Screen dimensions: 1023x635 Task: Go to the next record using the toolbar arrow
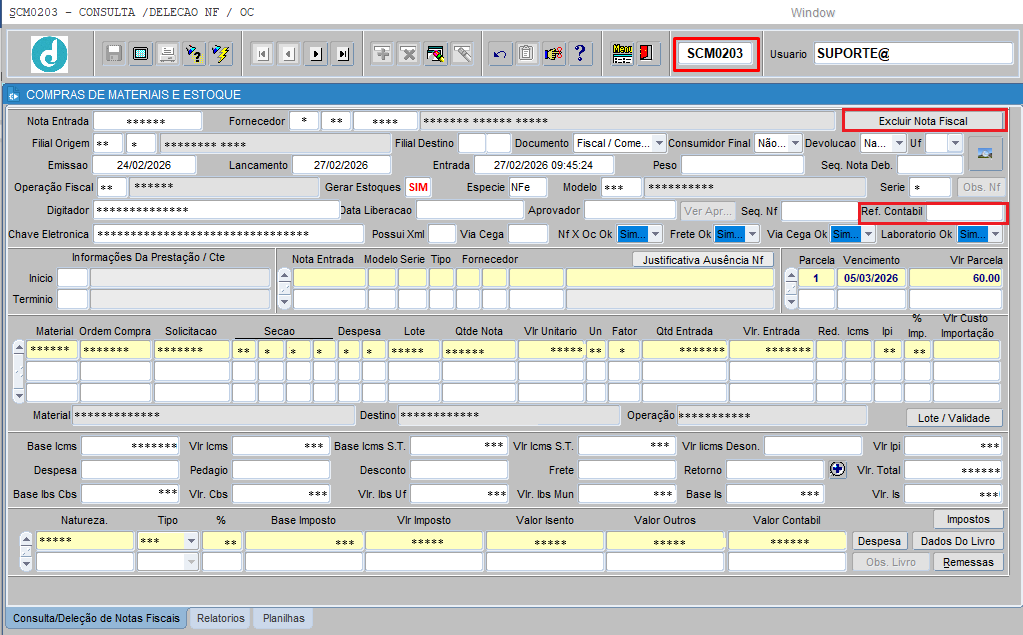coord(316,54)
